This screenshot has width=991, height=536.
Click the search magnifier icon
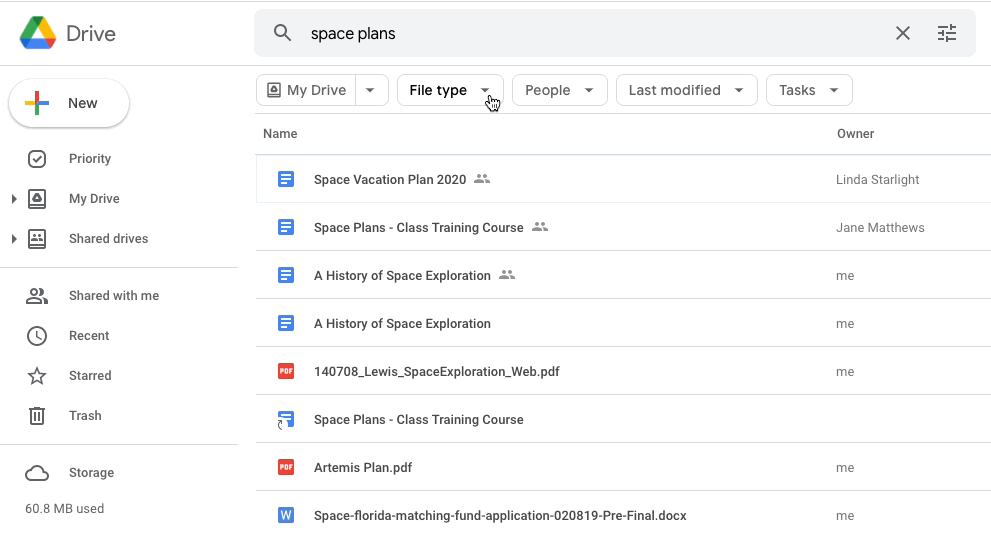click(283, 33)
